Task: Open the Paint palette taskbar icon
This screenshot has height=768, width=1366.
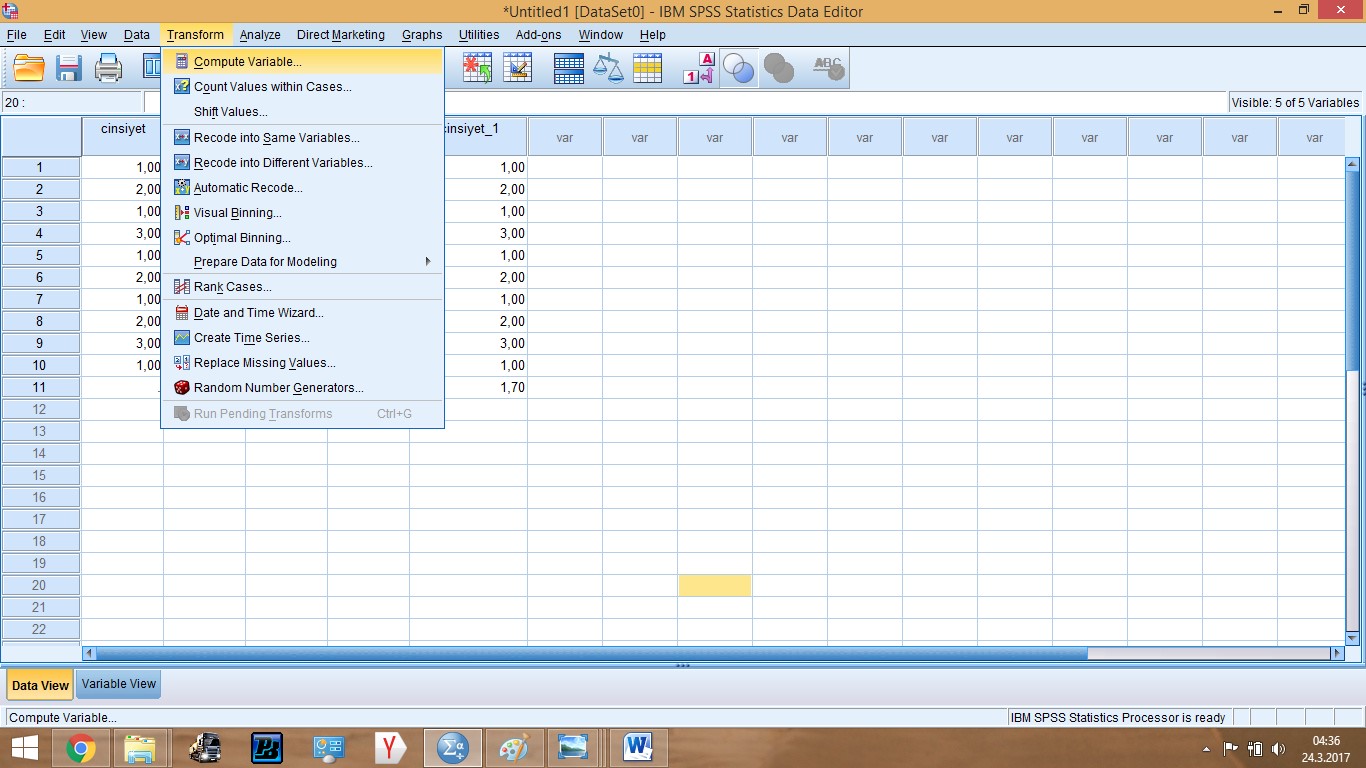Action: coord(513,747)
